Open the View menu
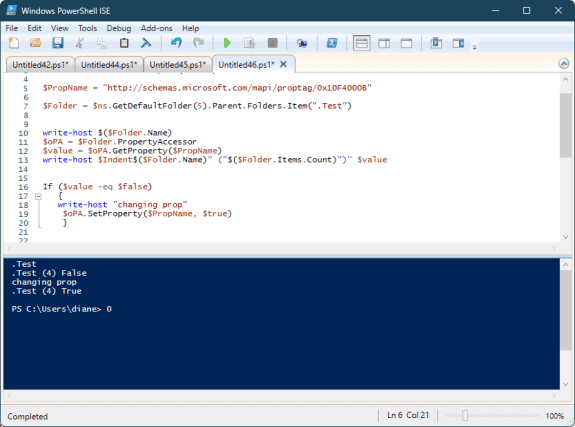The image size is (575, 427). [59, 28]
